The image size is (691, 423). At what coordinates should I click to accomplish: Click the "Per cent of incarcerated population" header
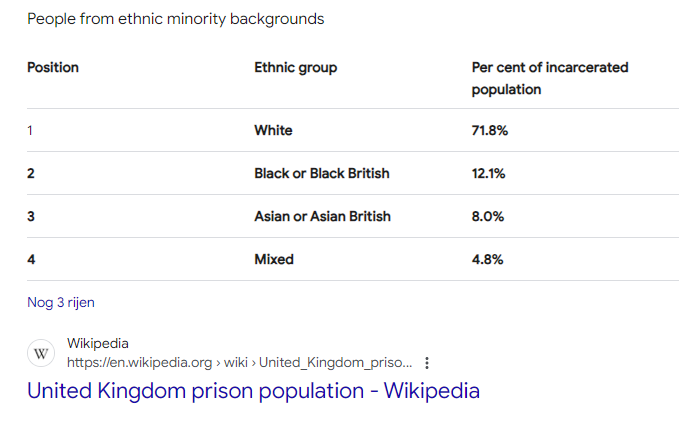(550, 78)
